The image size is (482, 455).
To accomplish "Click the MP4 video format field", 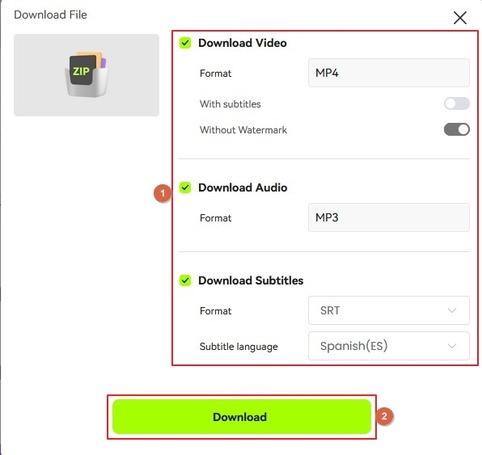I will (389, 73).
